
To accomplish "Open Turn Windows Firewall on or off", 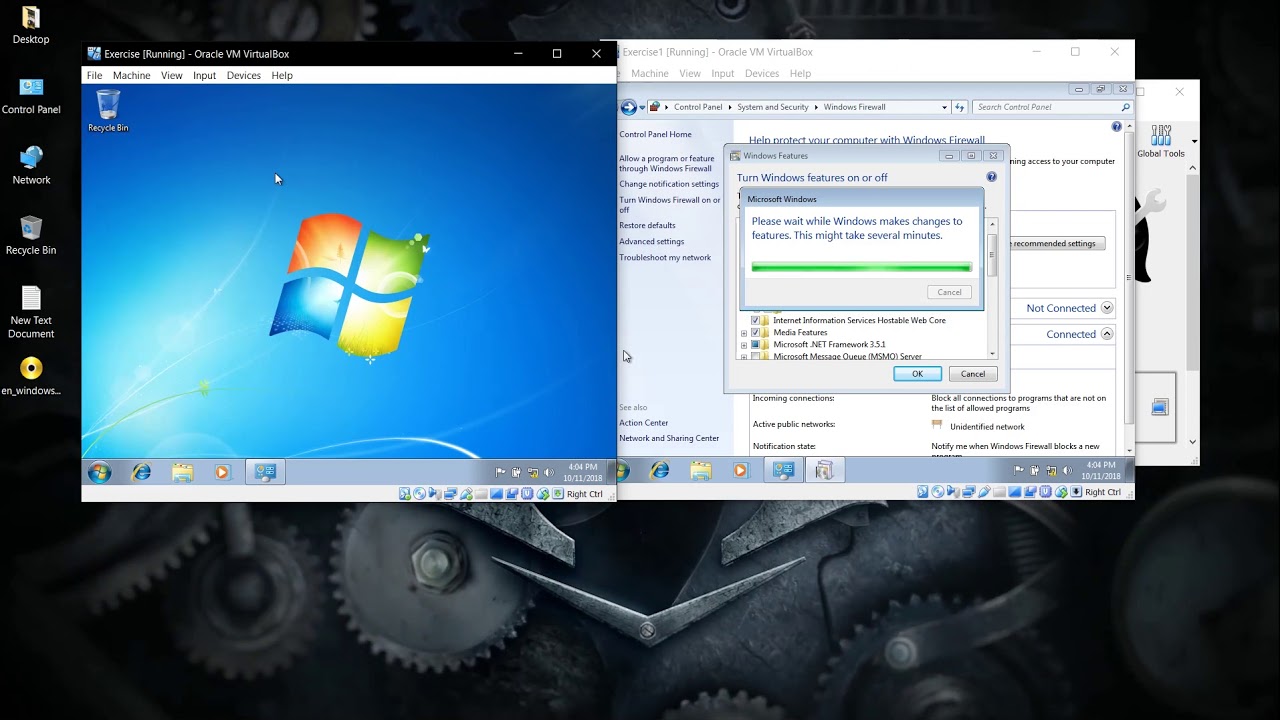I will (x=670, y=205).
